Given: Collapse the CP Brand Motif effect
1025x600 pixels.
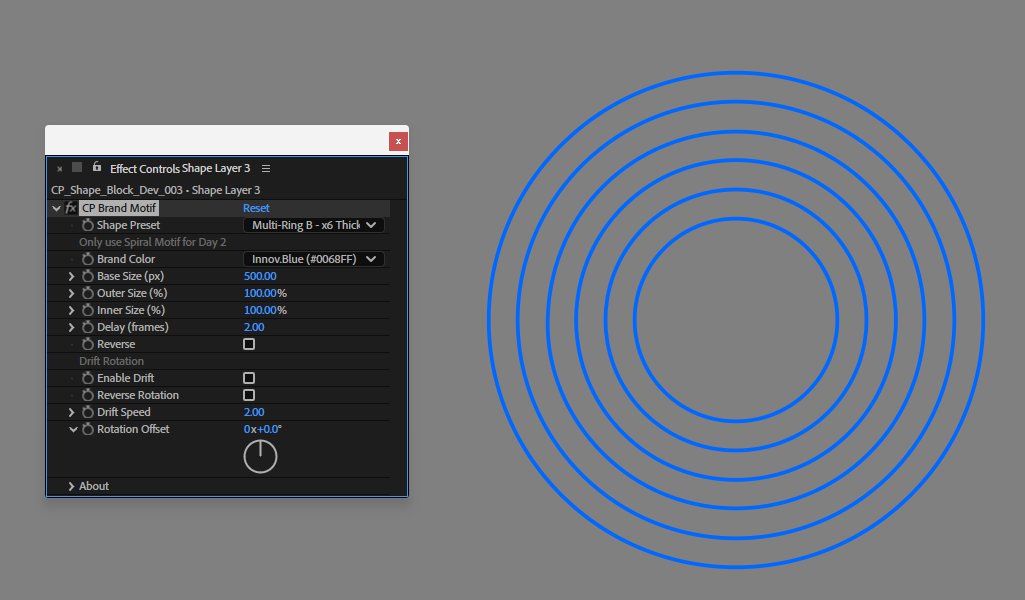Looking at the screenshot, I should pos(56,208).
